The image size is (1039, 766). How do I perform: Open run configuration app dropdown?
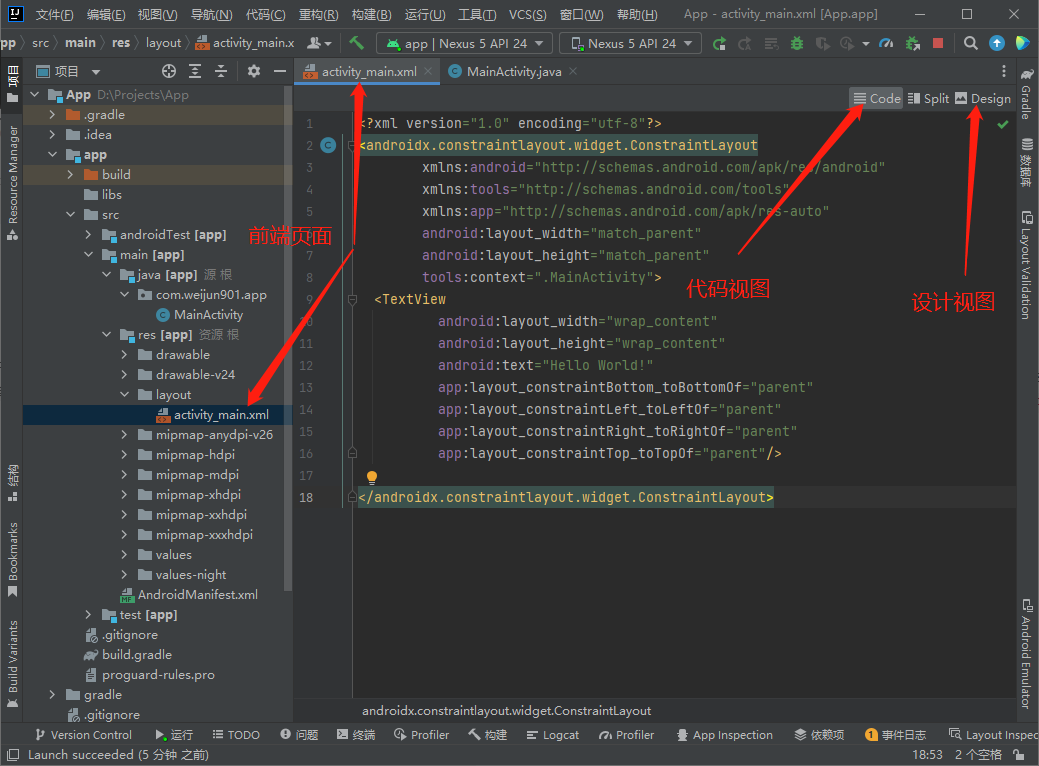(464, 44)
